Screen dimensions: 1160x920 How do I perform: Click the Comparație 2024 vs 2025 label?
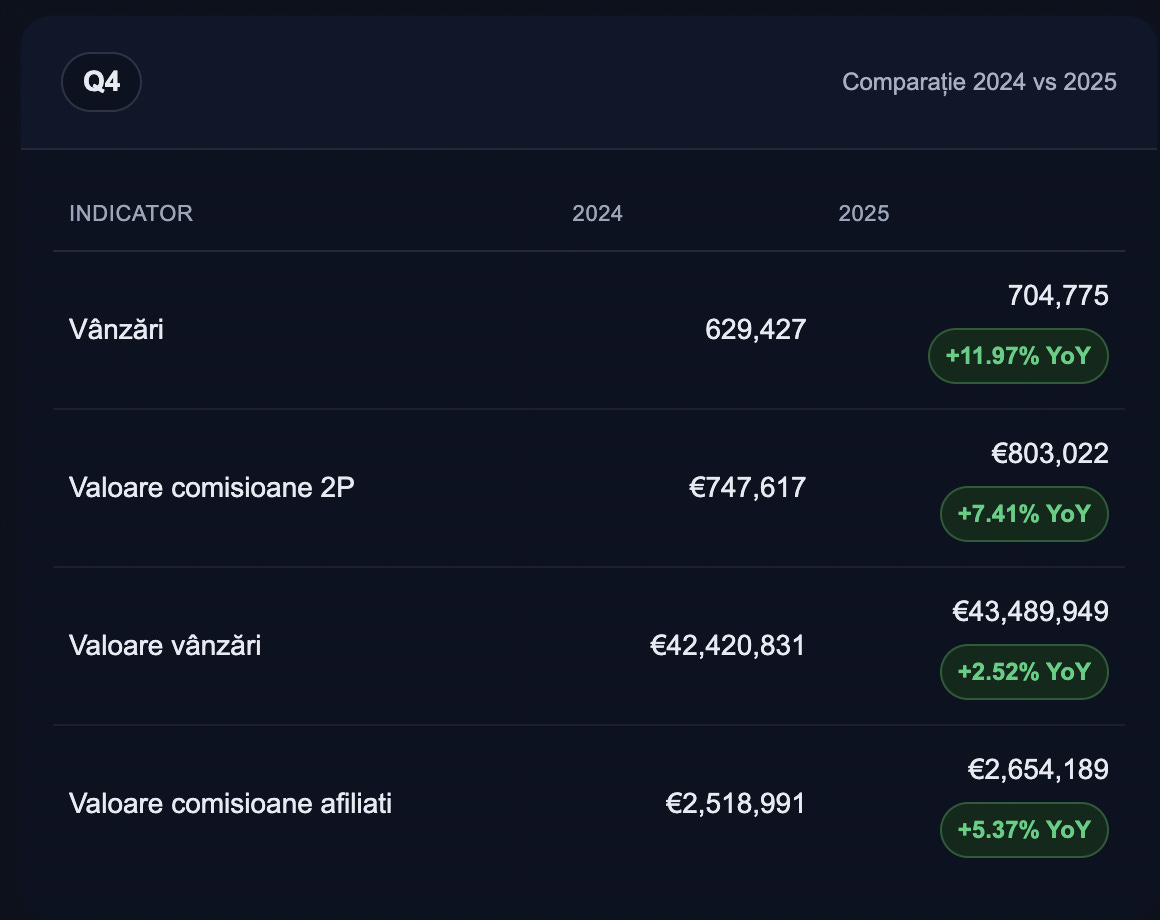[x=979, y=82]
